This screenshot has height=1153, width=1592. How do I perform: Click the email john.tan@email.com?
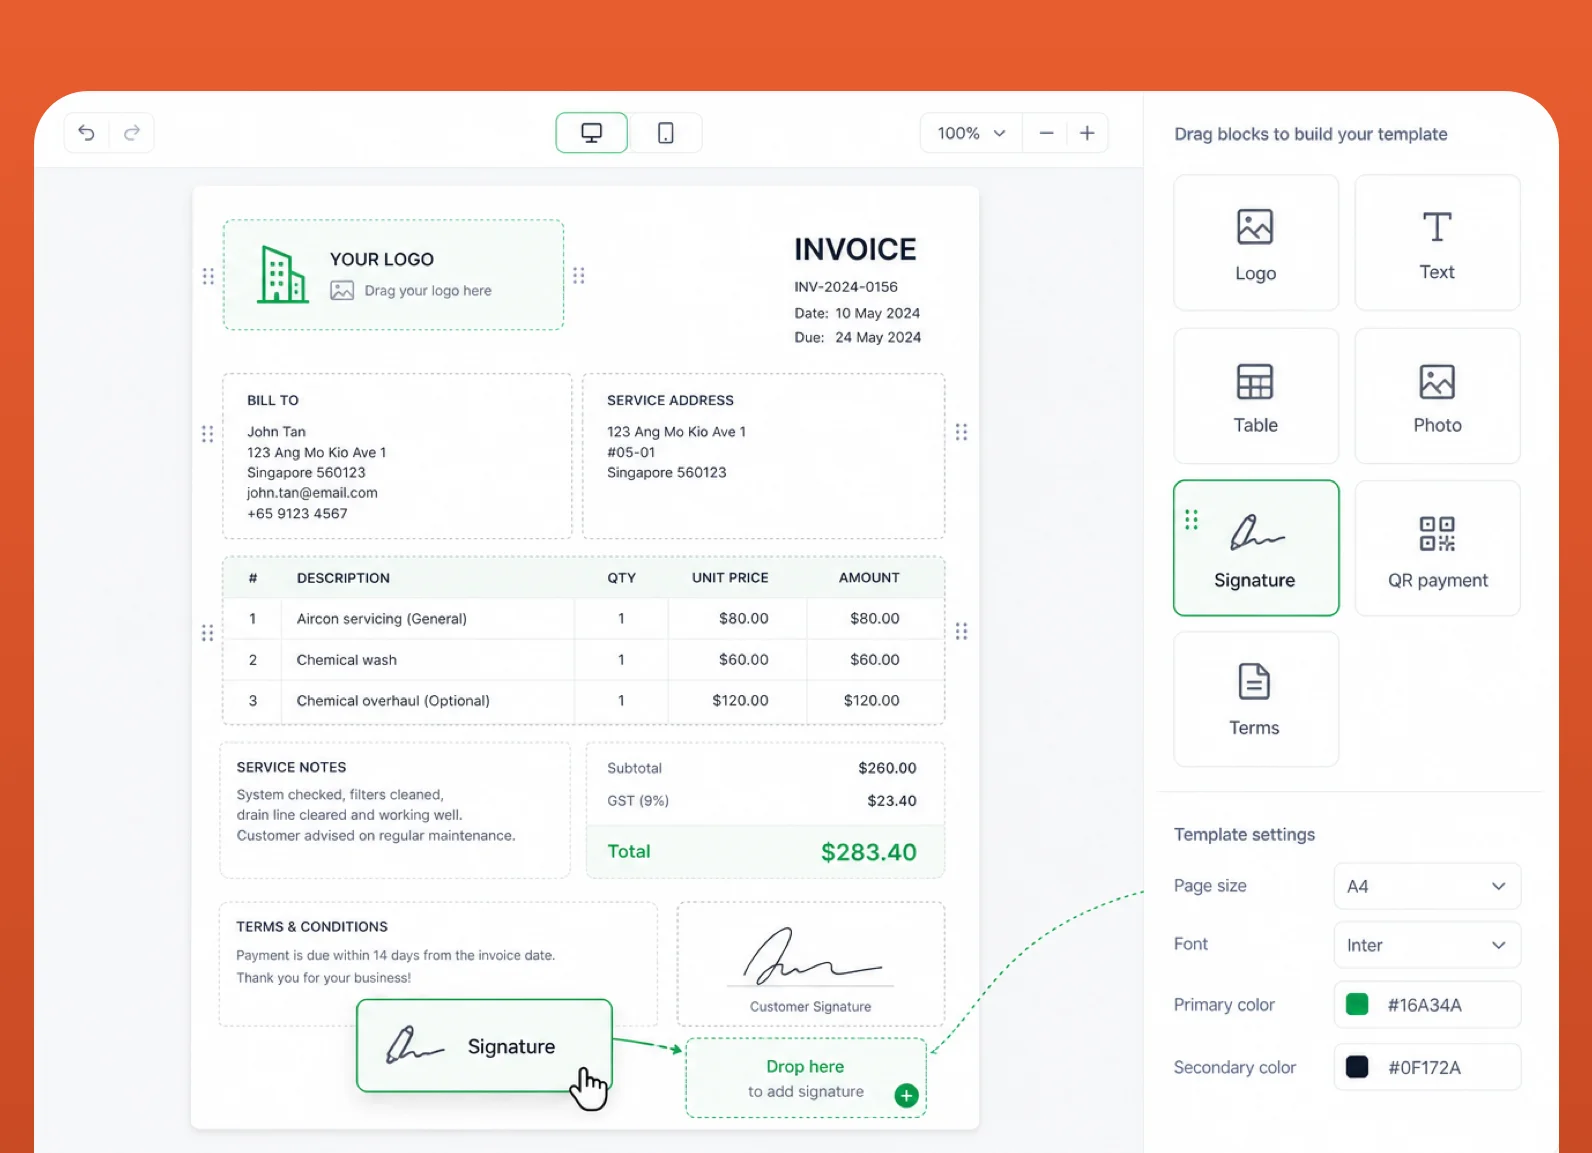[312, 493]
